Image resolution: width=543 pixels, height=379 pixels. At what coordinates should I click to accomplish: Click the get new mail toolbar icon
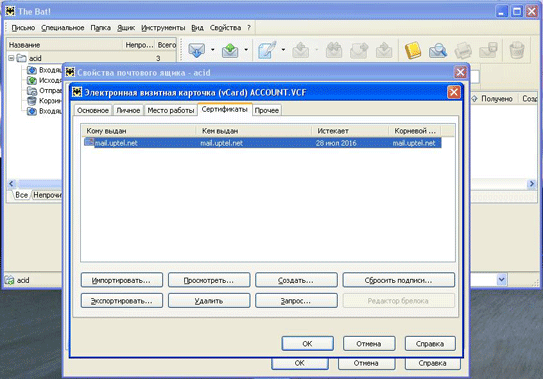click(x=196, y=50)
